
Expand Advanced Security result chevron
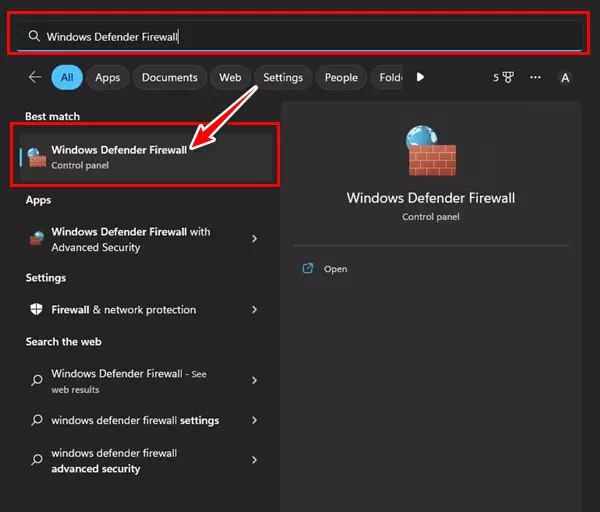pyautogui.click(x=254, y=239)
